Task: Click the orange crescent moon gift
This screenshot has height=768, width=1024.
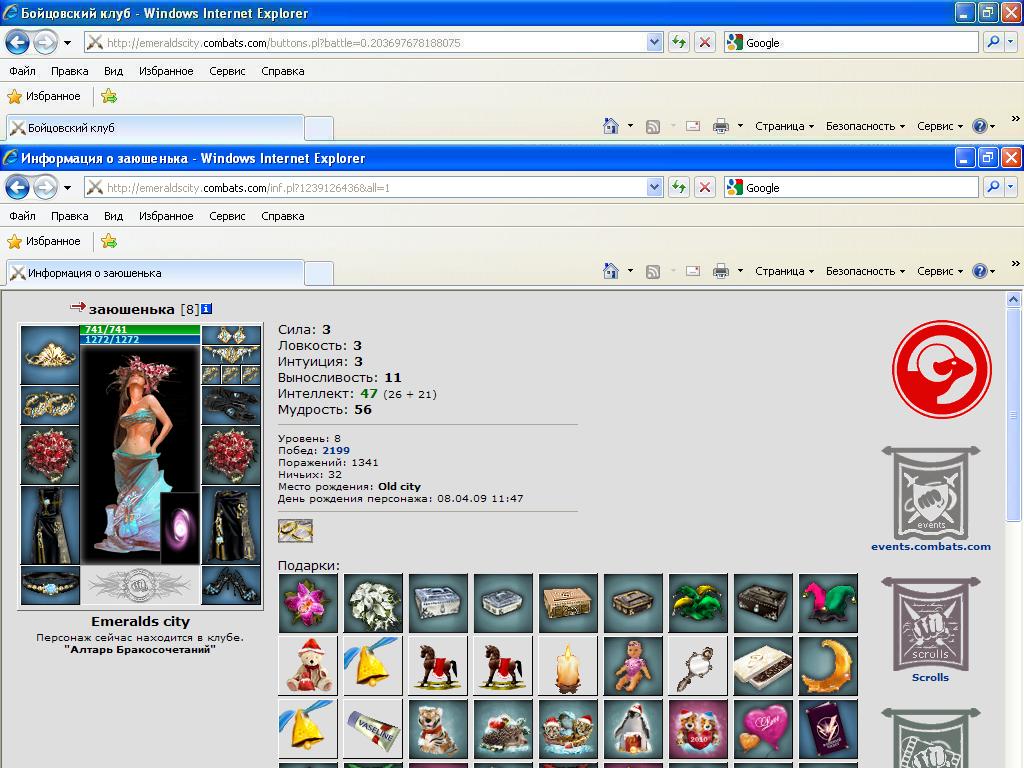Action: (x=828, y=666)
